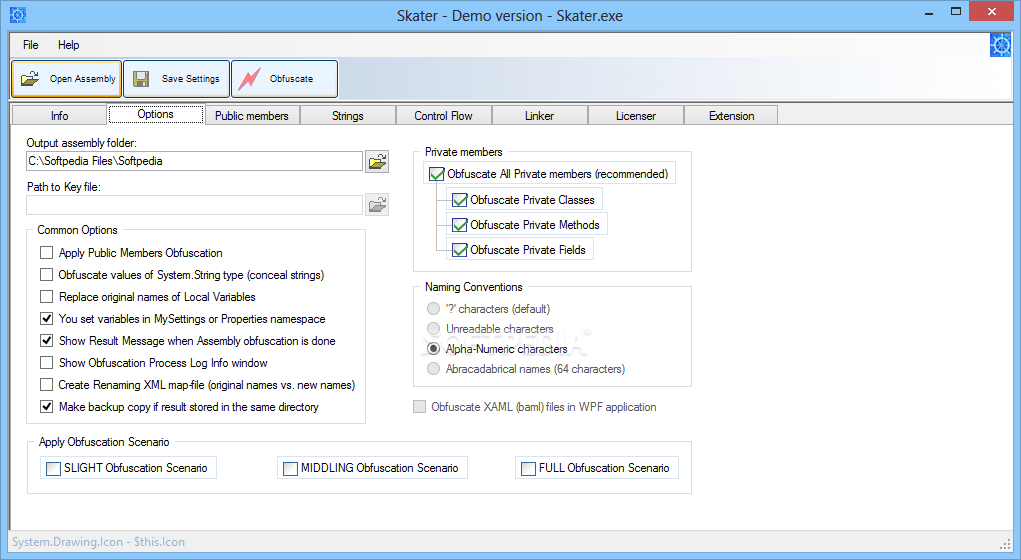Image resolution: width=1021 pixels, height=560 pixels.
Task: Select Unreadable characters naming option
Action: tap(433, 329)
